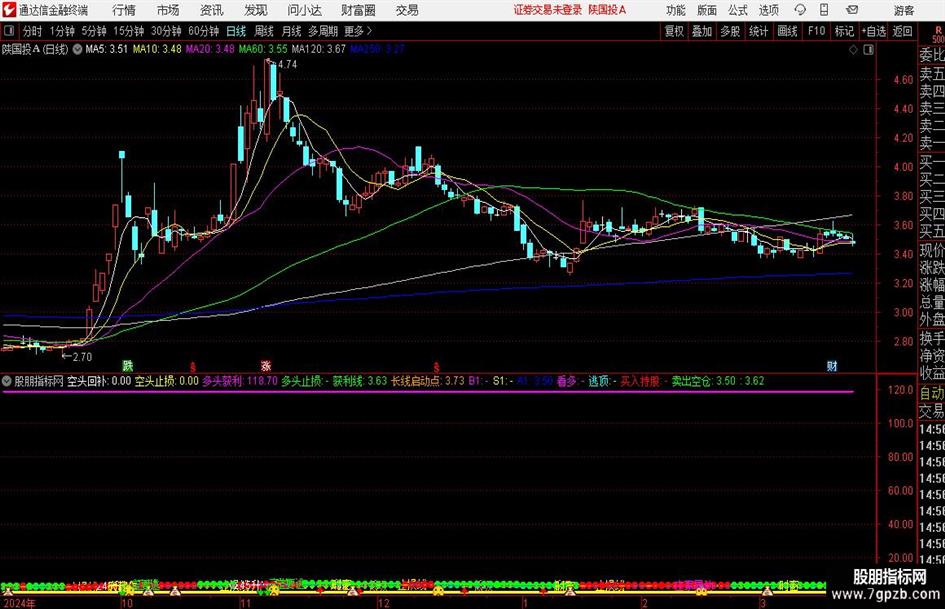This screenshot has width=945, height=609.
Task: Click the 标记 mark button
Action: (844, 31)
